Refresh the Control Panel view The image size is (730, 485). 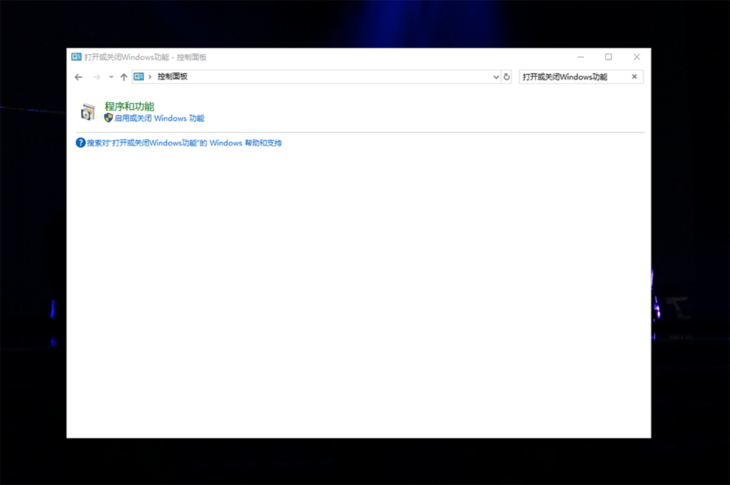[507, 77]
